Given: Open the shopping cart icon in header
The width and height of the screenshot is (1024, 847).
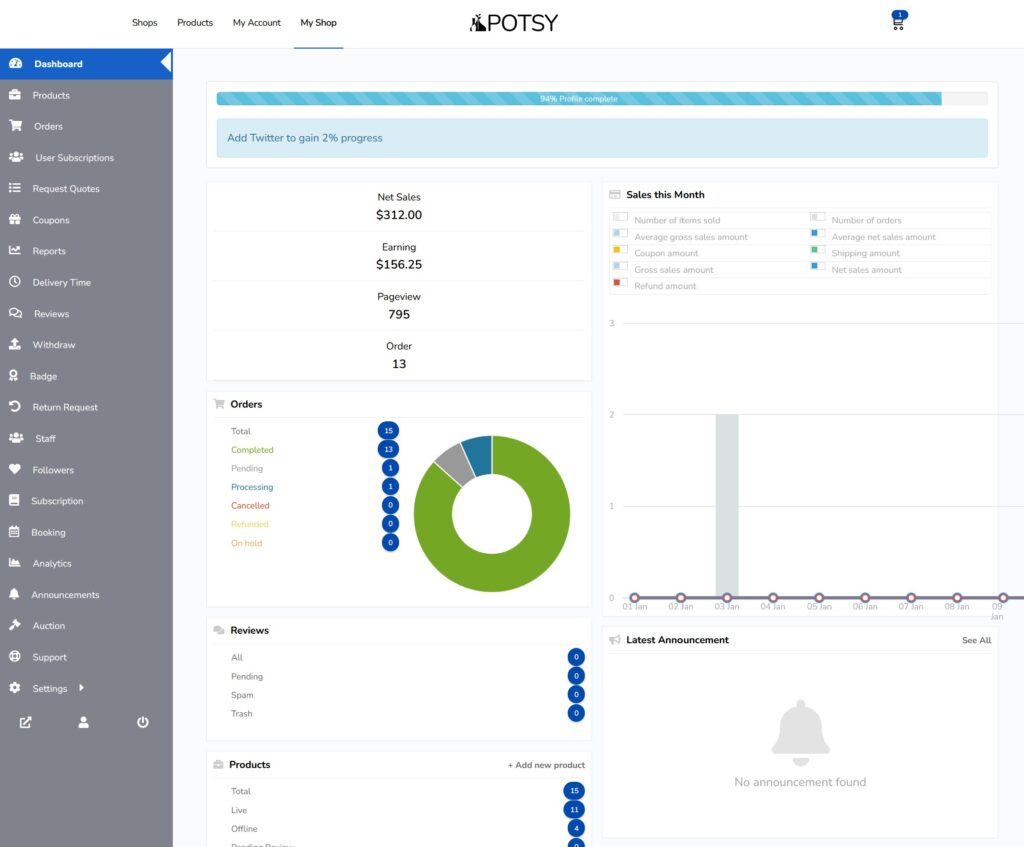Looking at the screenshot, I should pos(898,22).
